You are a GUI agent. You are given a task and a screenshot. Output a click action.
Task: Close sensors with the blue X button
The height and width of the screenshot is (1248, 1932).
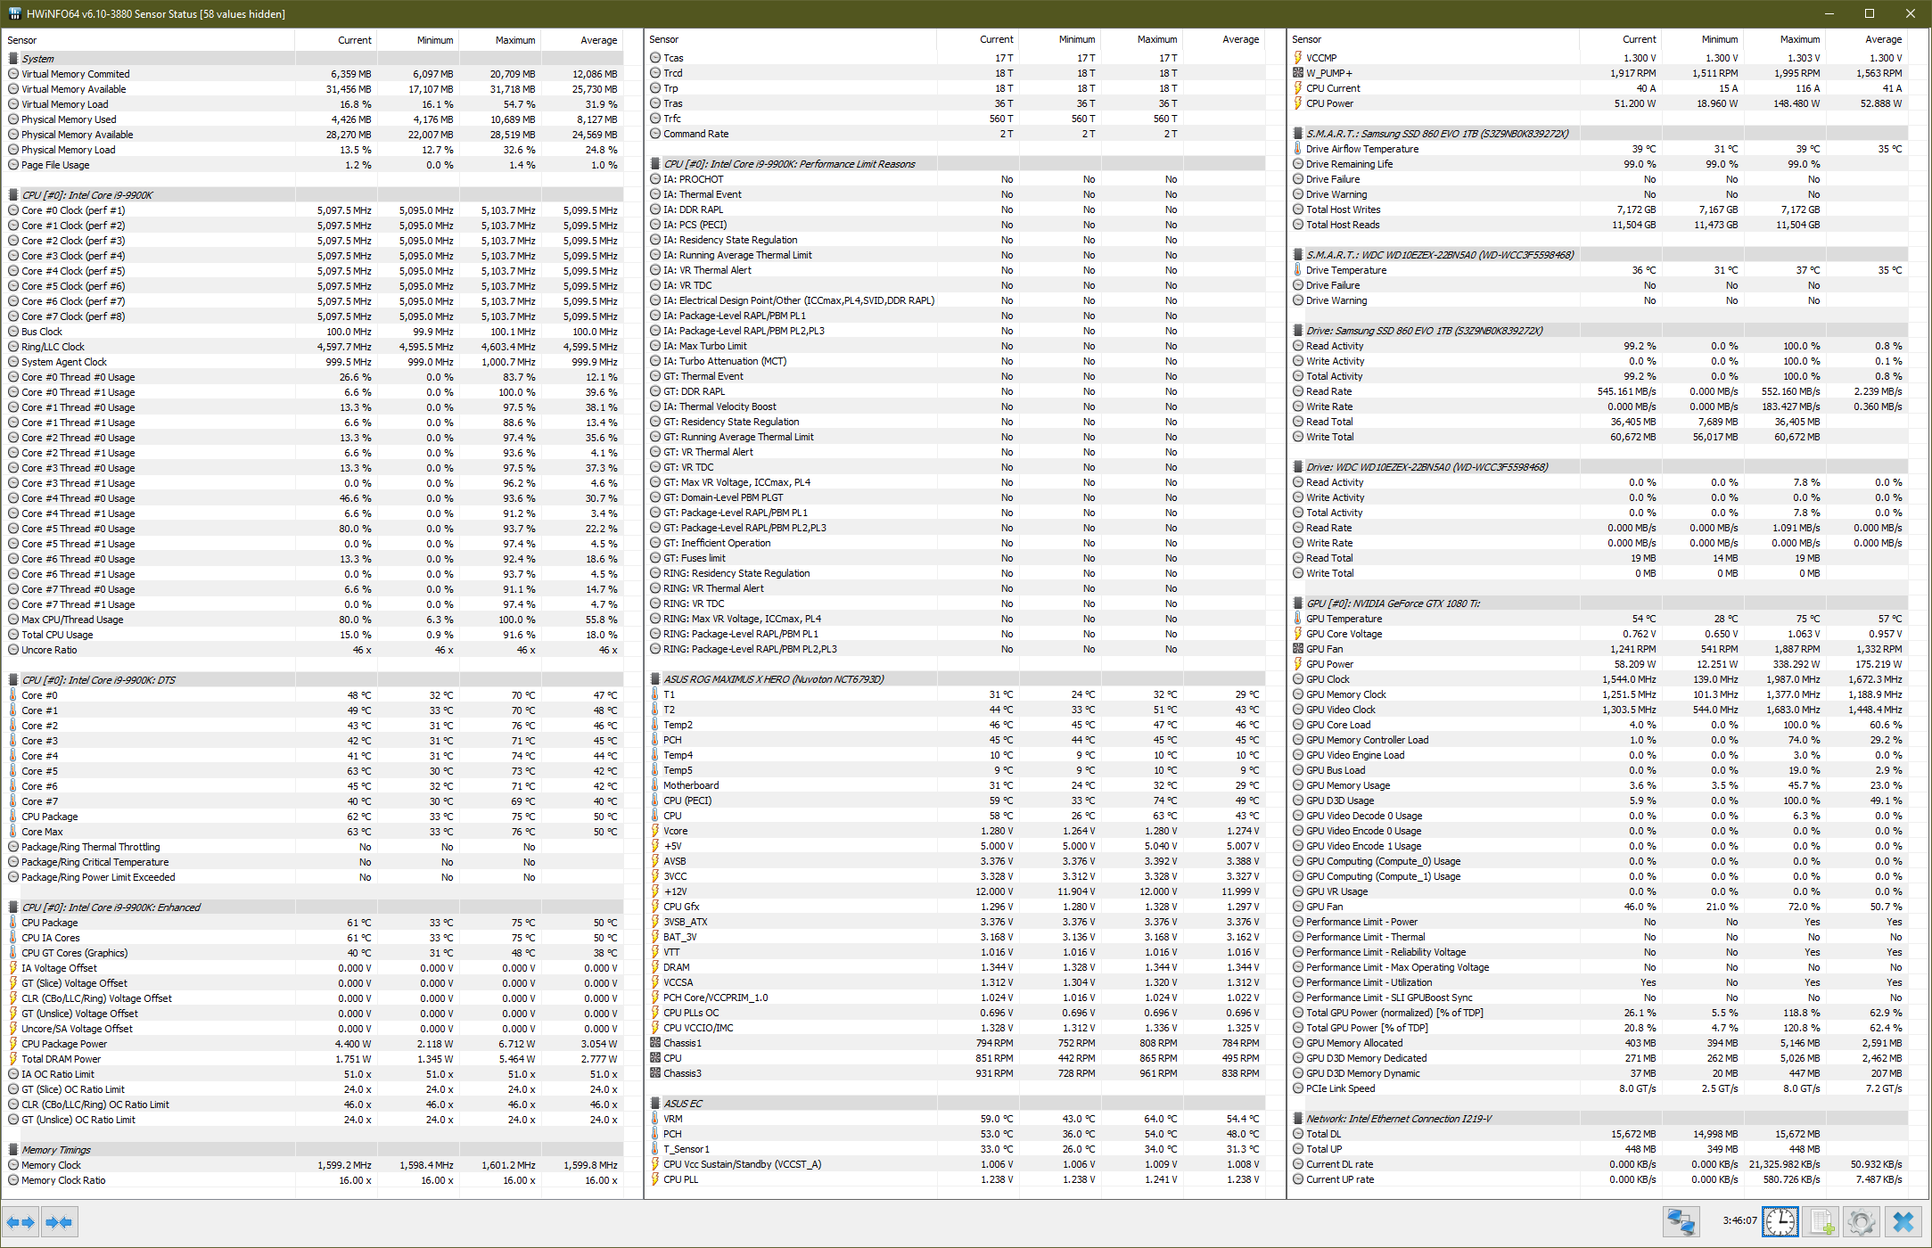click(1903, 1222)
